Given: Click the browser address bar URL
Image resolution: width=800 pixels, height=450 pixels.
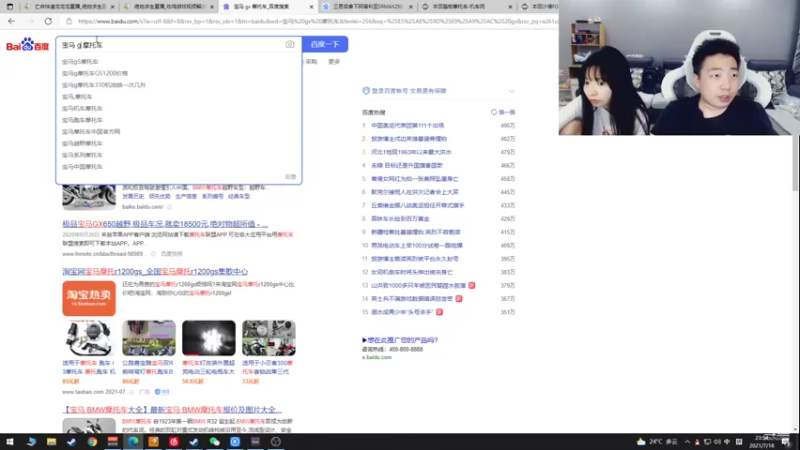Looking at the screenshot, I should pos(316,21).
